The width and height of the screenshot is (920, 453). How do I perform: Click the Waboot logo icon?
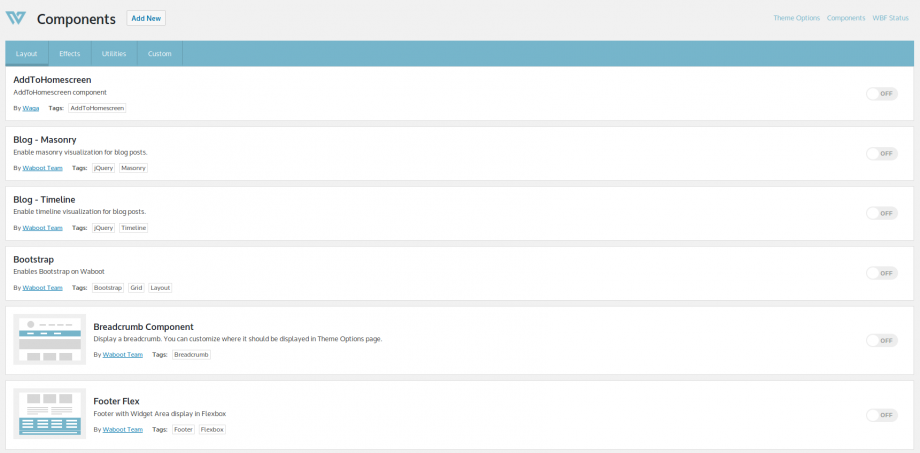point(16,18)
